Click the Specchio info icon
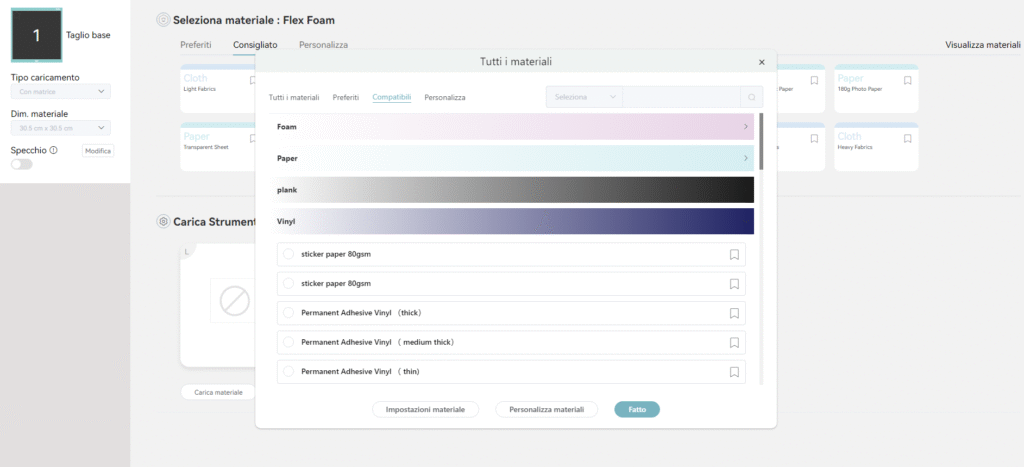This screenshot has width=1024, height=467. [53, 150]
